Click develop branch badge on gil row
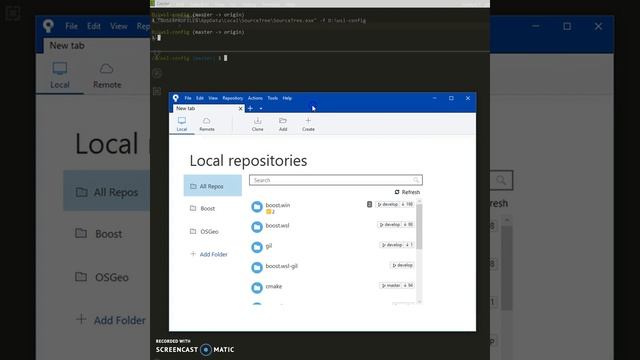640x360 pixels. [392, 245]
